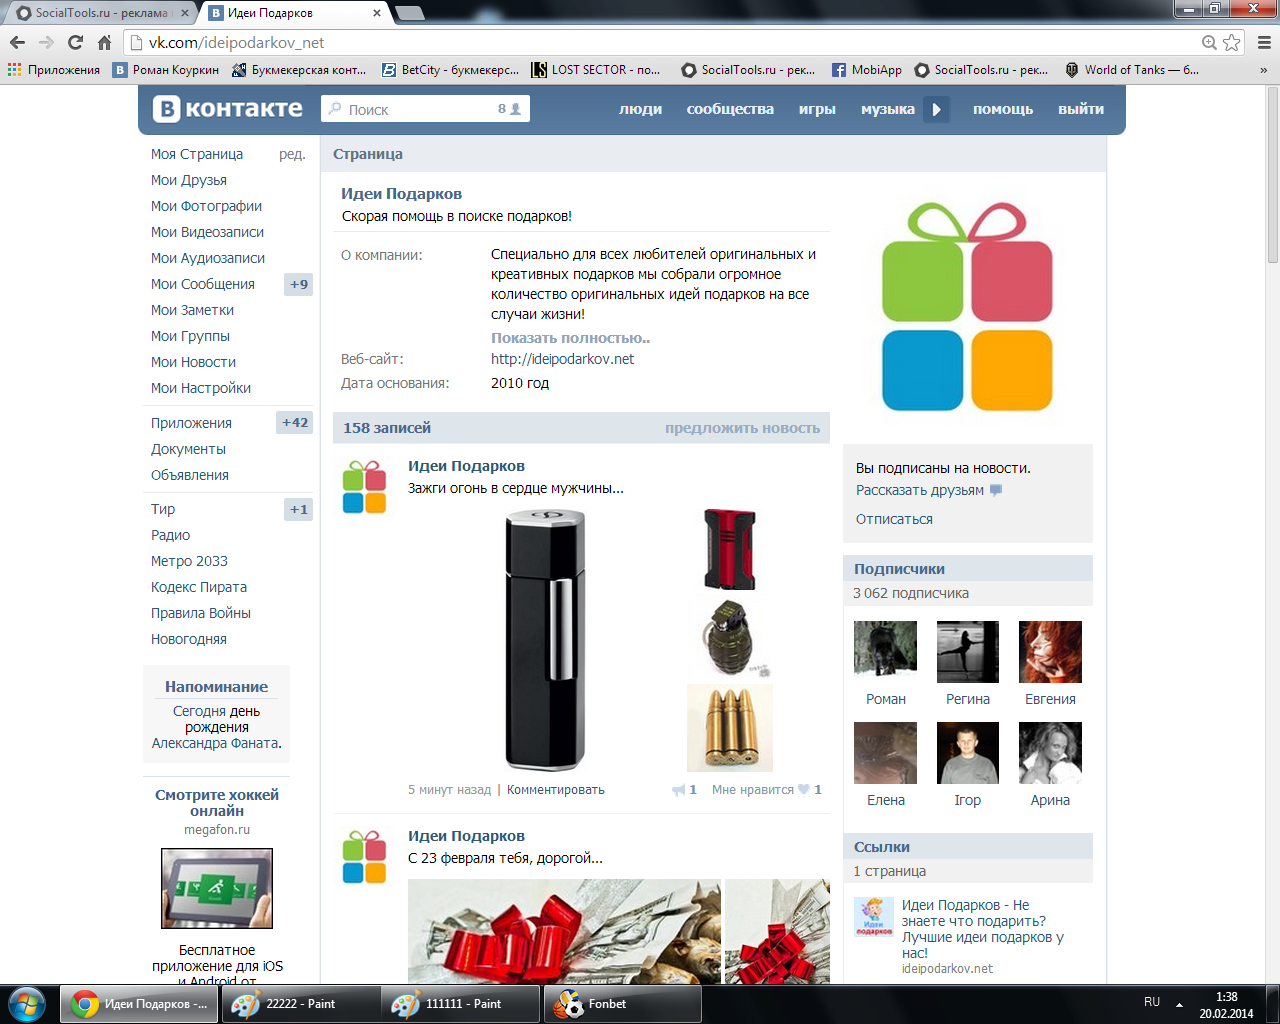Switch to the 111111 - Paint taskbar window

(462, 1004)
